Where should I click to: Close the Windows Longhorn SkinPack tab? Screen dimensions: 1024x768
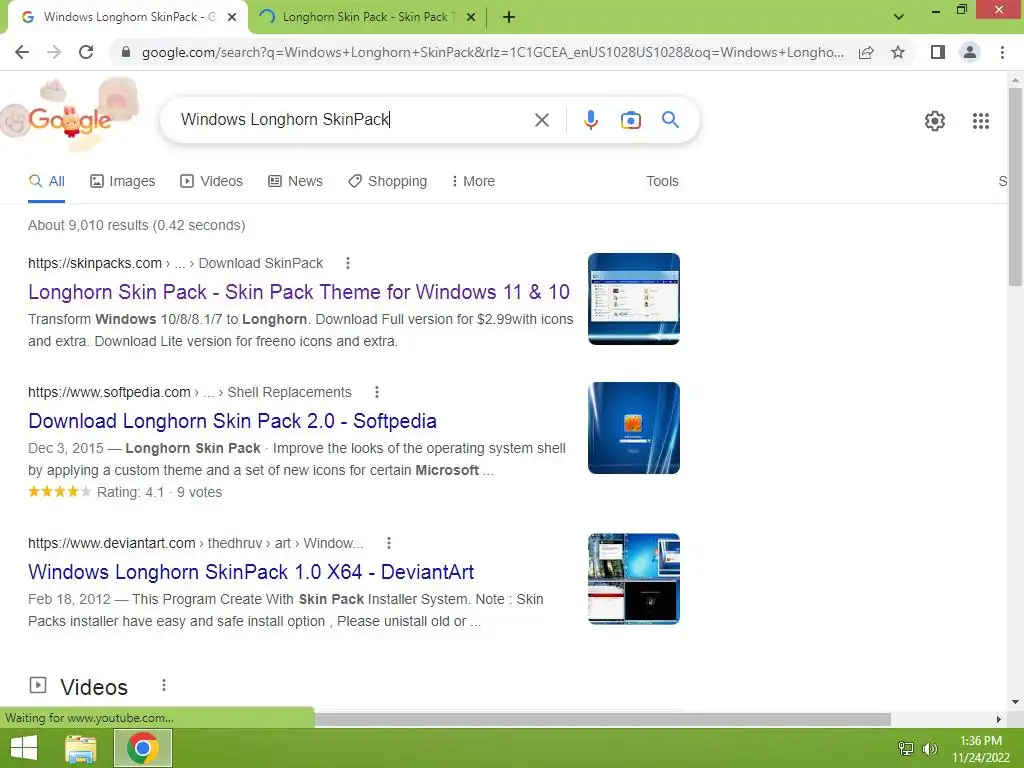[x=232, y=18]
